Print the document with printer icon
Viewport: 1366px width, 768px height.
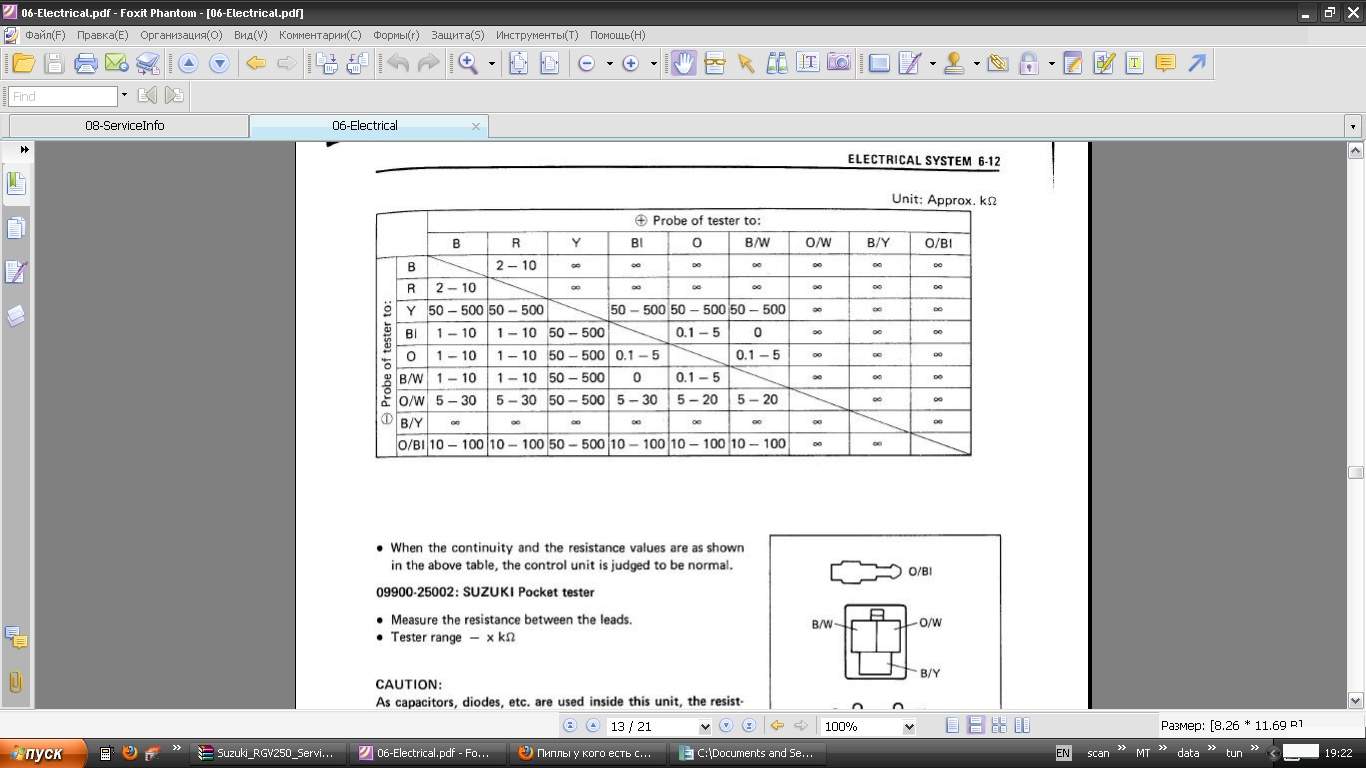85,64
